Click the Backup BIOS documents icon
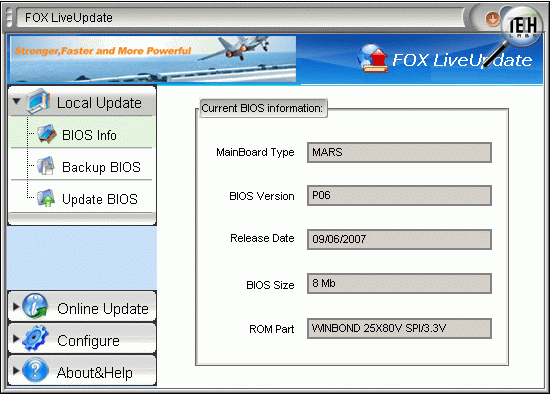 point(46,166)
